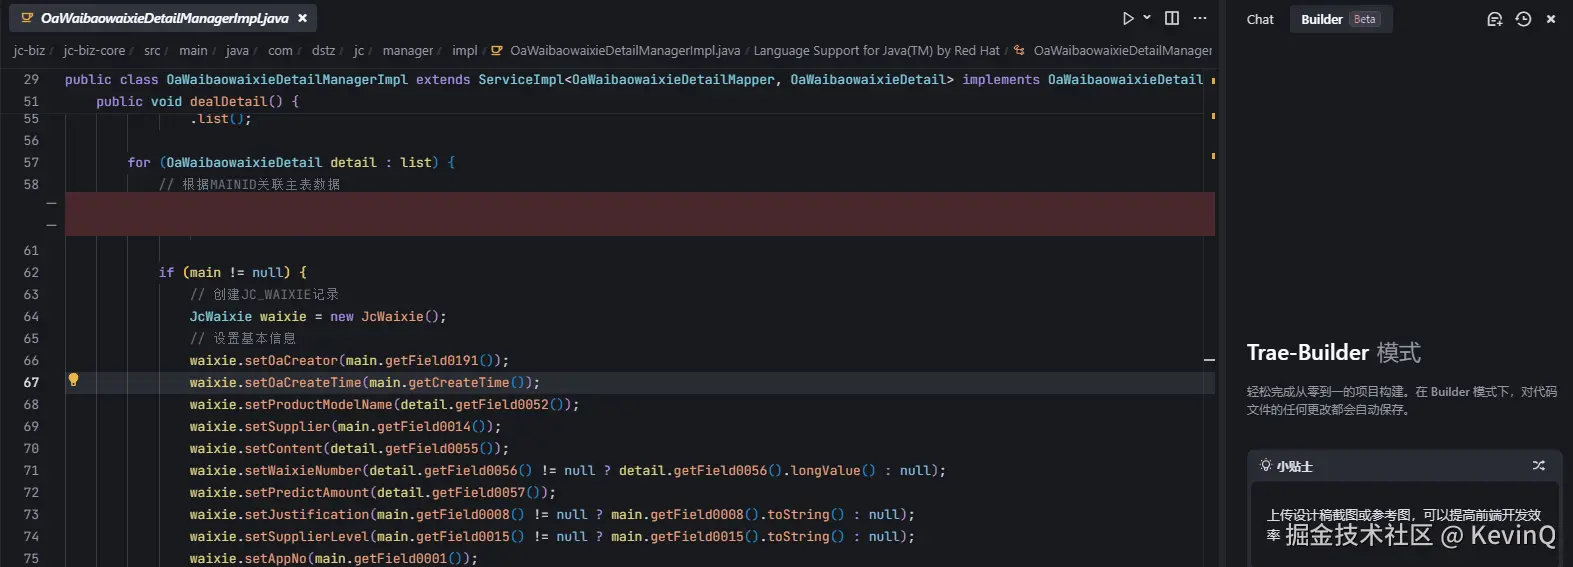Open chat history clock icon

click(x=1523, y=19)
